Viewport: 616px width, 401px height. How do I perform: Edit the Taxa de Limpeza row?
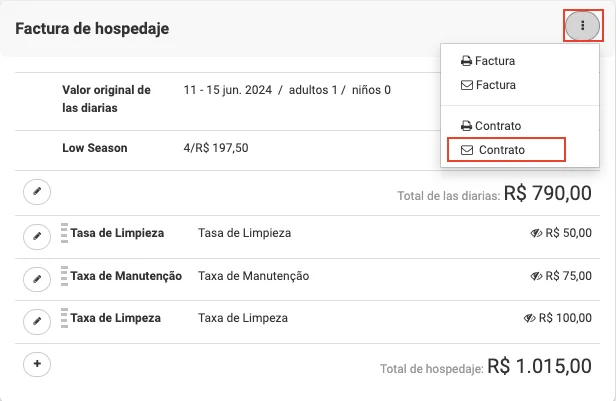(36, 320)
